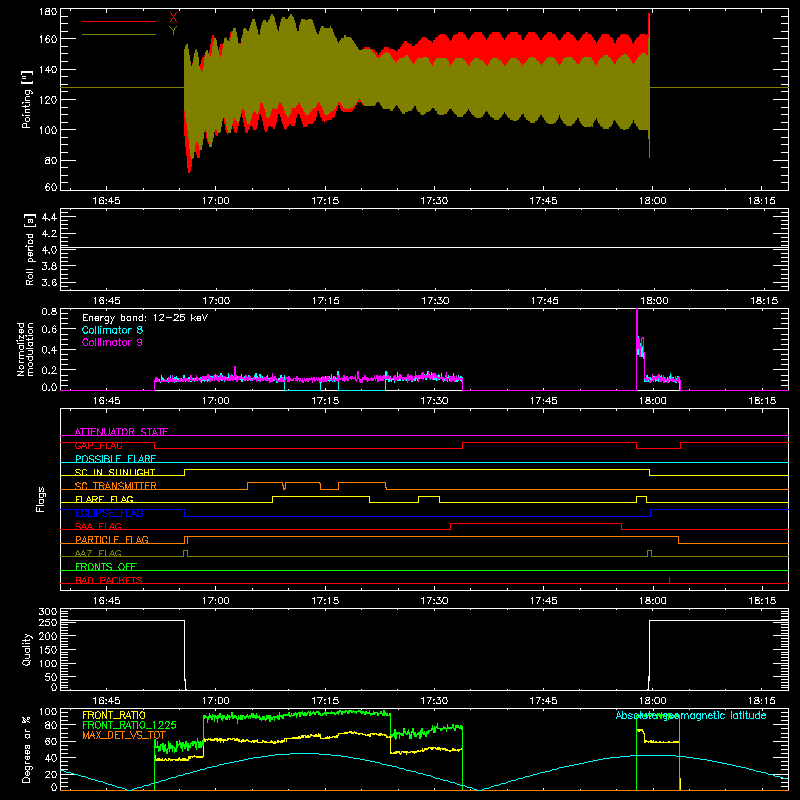The image size is (800, 800).
Task: Click the 'Roll period [s]' axis title
Action: point(30,249)
